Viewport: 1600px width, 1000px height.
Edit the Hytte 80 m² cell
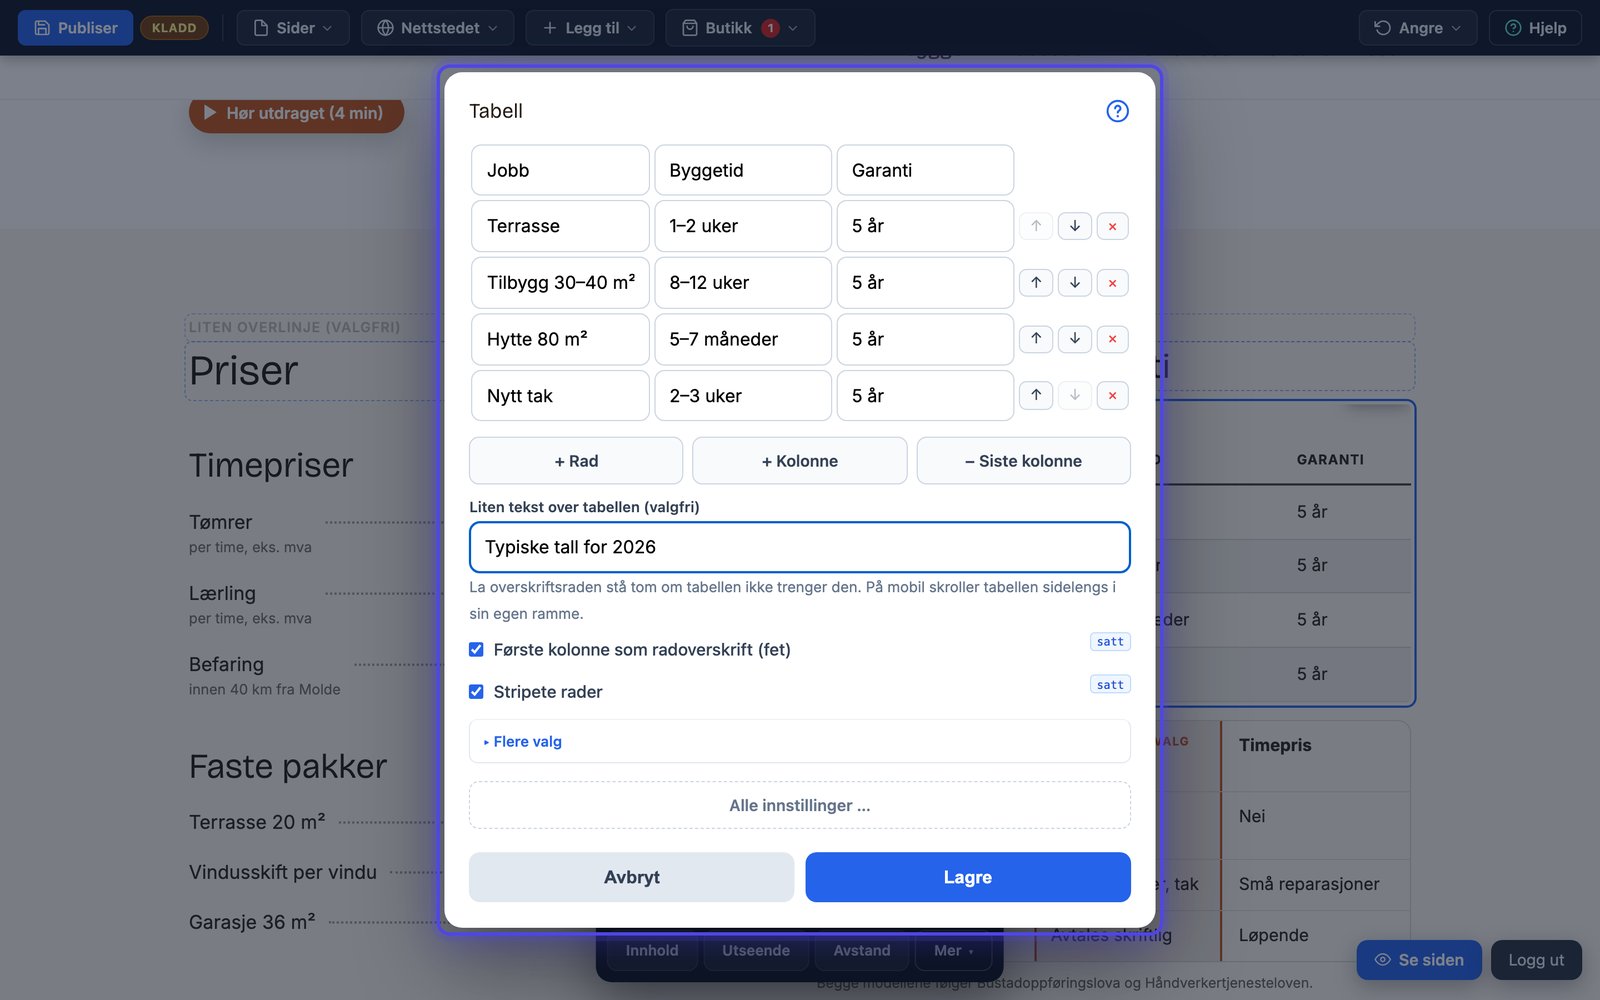560,339
